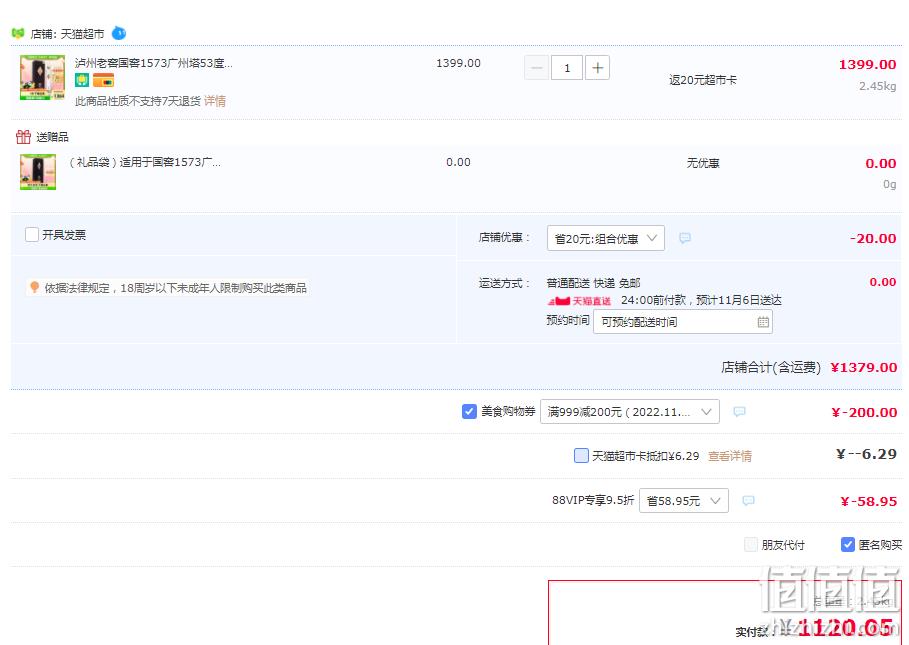This screenshot has height=645, width=909.
Task: Open the 可预约配送时间 delivery time picker
Action: pos(682,322)
